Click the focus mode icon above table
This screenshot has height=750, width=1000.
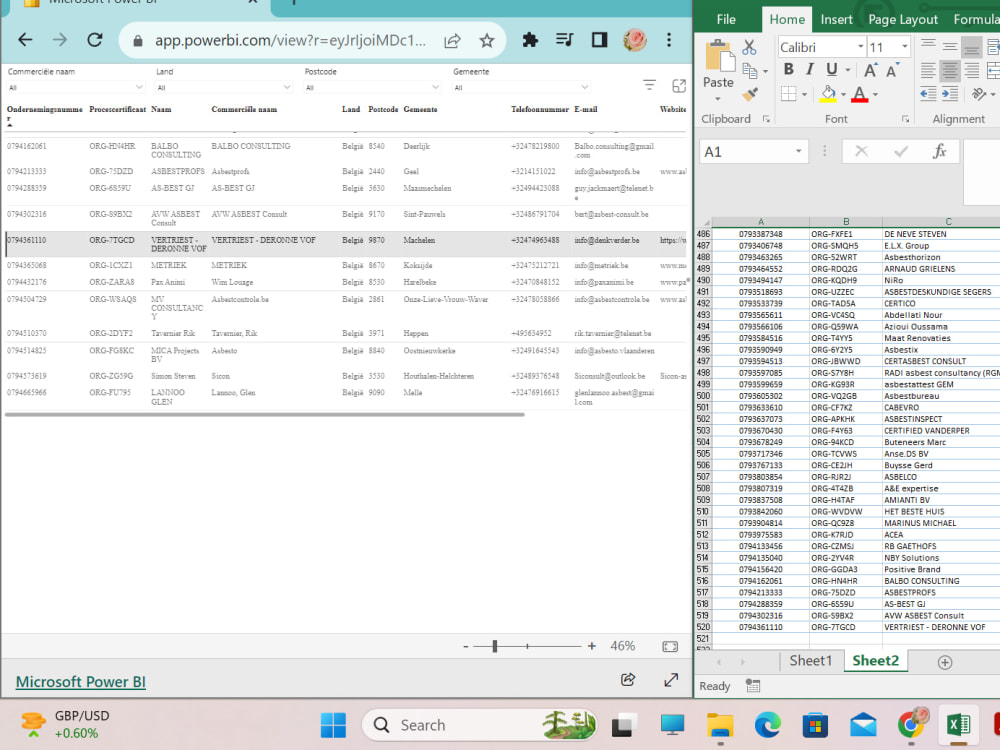point(679,86)
